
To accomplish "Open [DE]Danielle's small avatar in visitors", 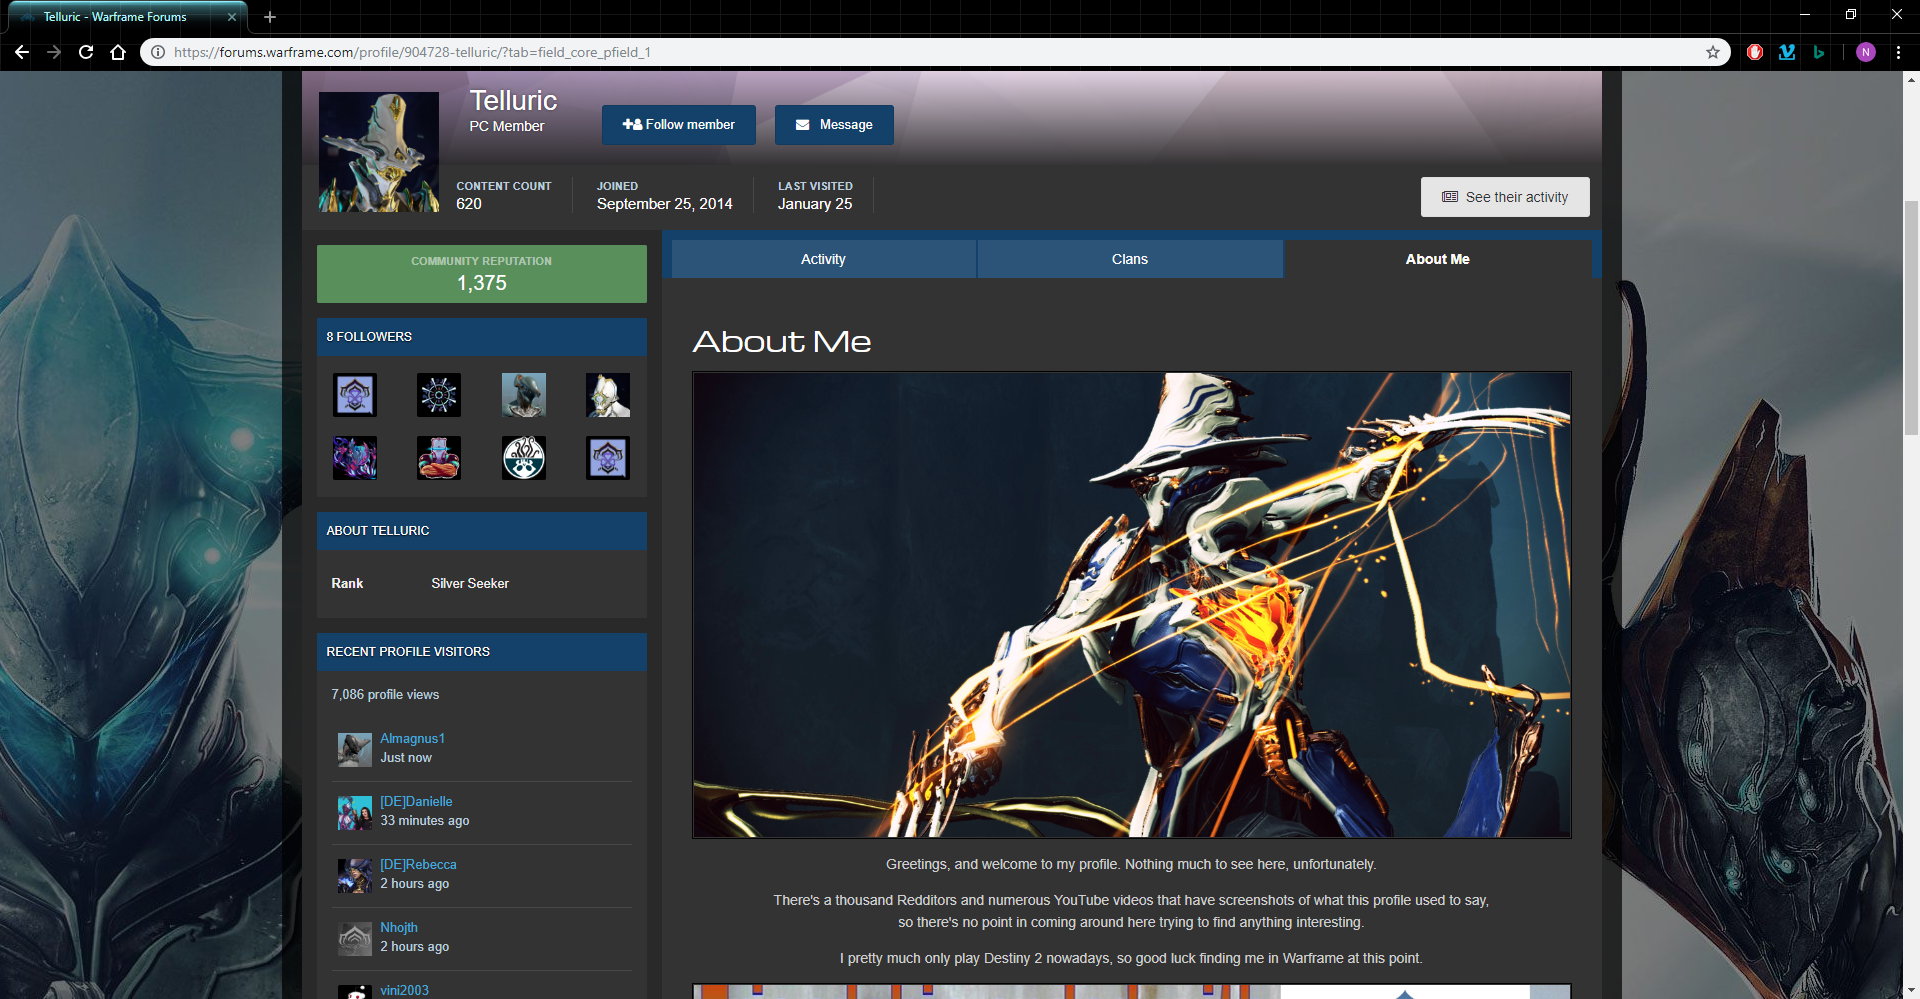I will tap(355, 812).
